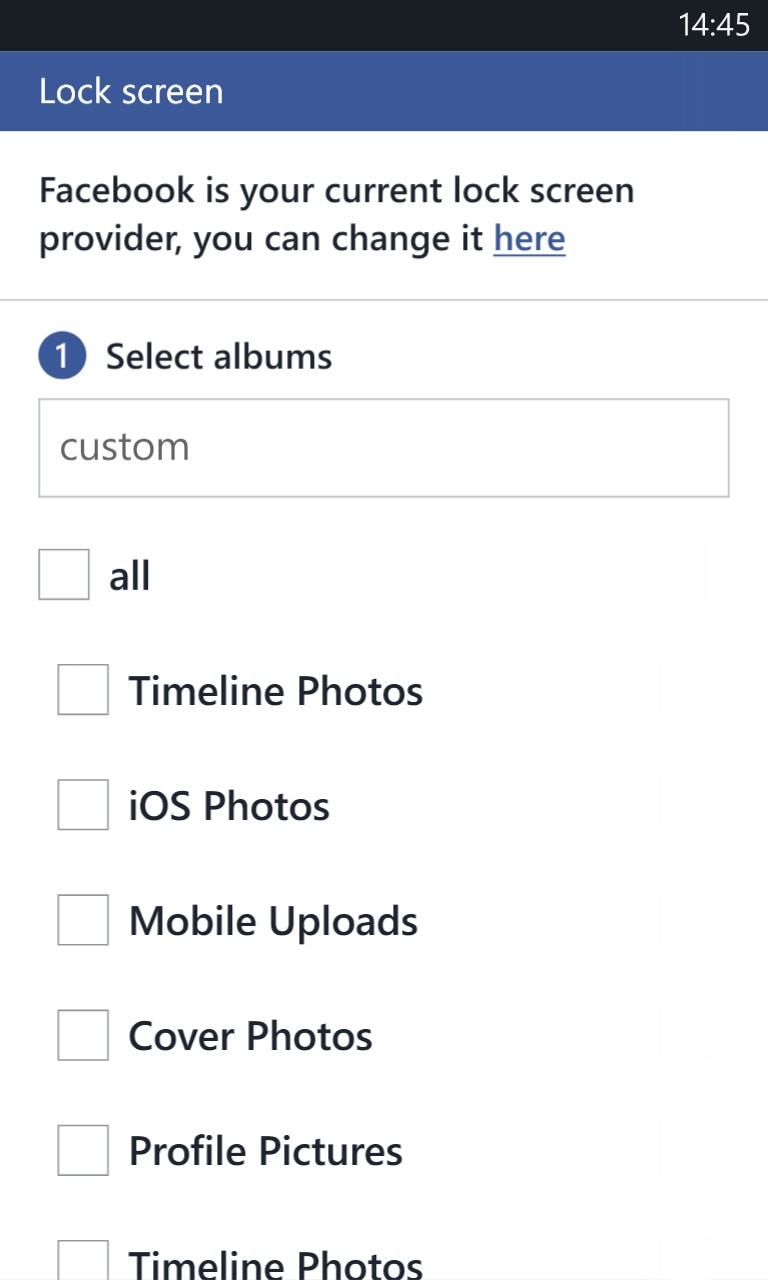Tick the bottom-most Timeline Photos checkbox

83,1262
